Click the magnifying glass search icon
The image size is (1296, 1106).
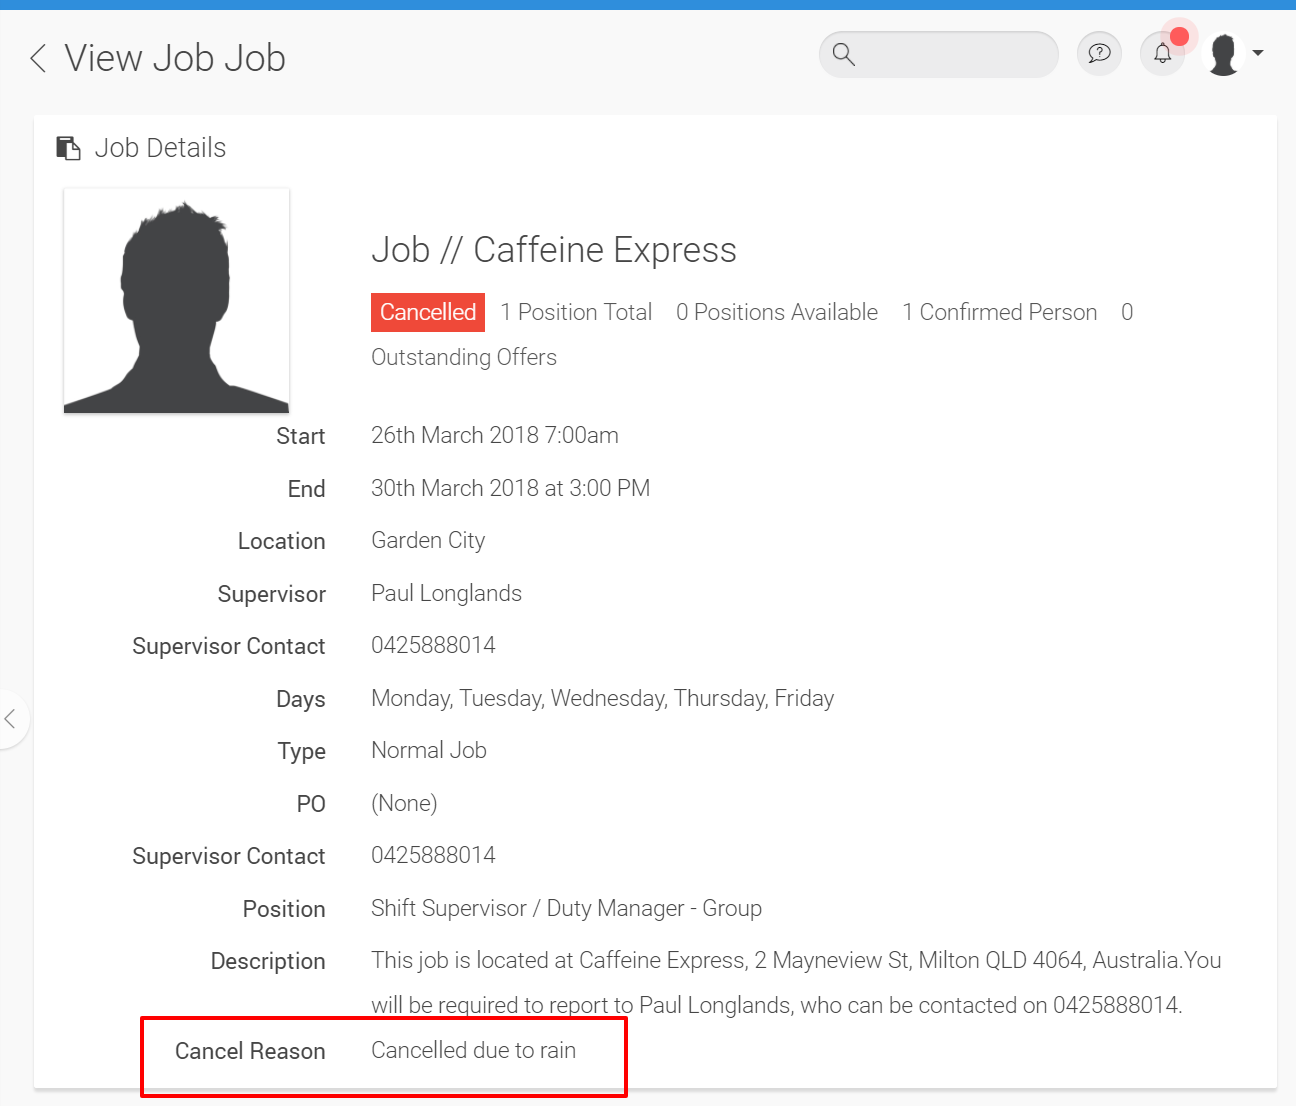[844, 55]
